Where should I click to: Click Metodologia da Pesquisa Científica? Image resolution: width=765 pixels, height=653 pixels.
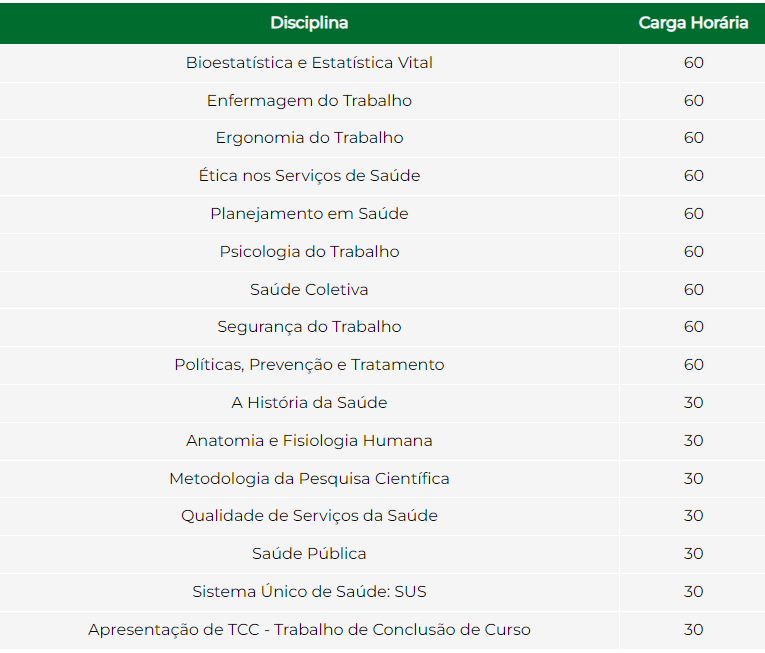pos(309,479)
